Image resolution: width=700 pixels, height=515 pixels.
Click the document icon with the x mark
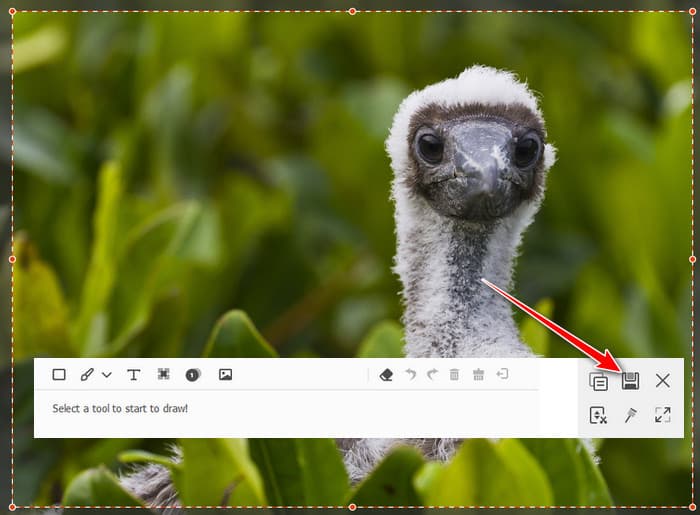[x=598, y=415]
